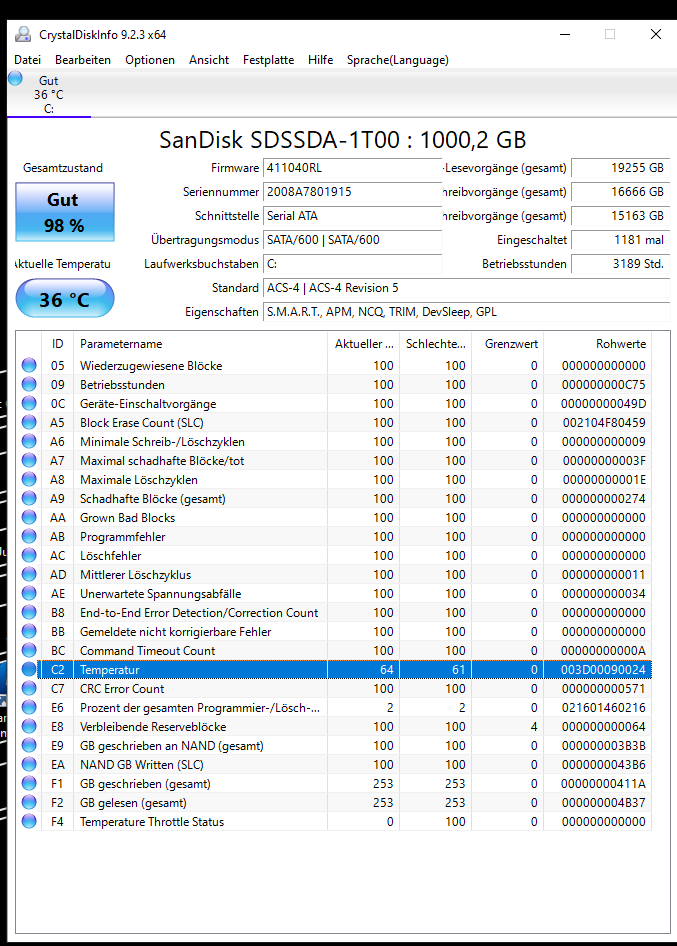Click the Standard field ACS-4 Revision 5
The image size is (677, 946).
tap(466, 288)
